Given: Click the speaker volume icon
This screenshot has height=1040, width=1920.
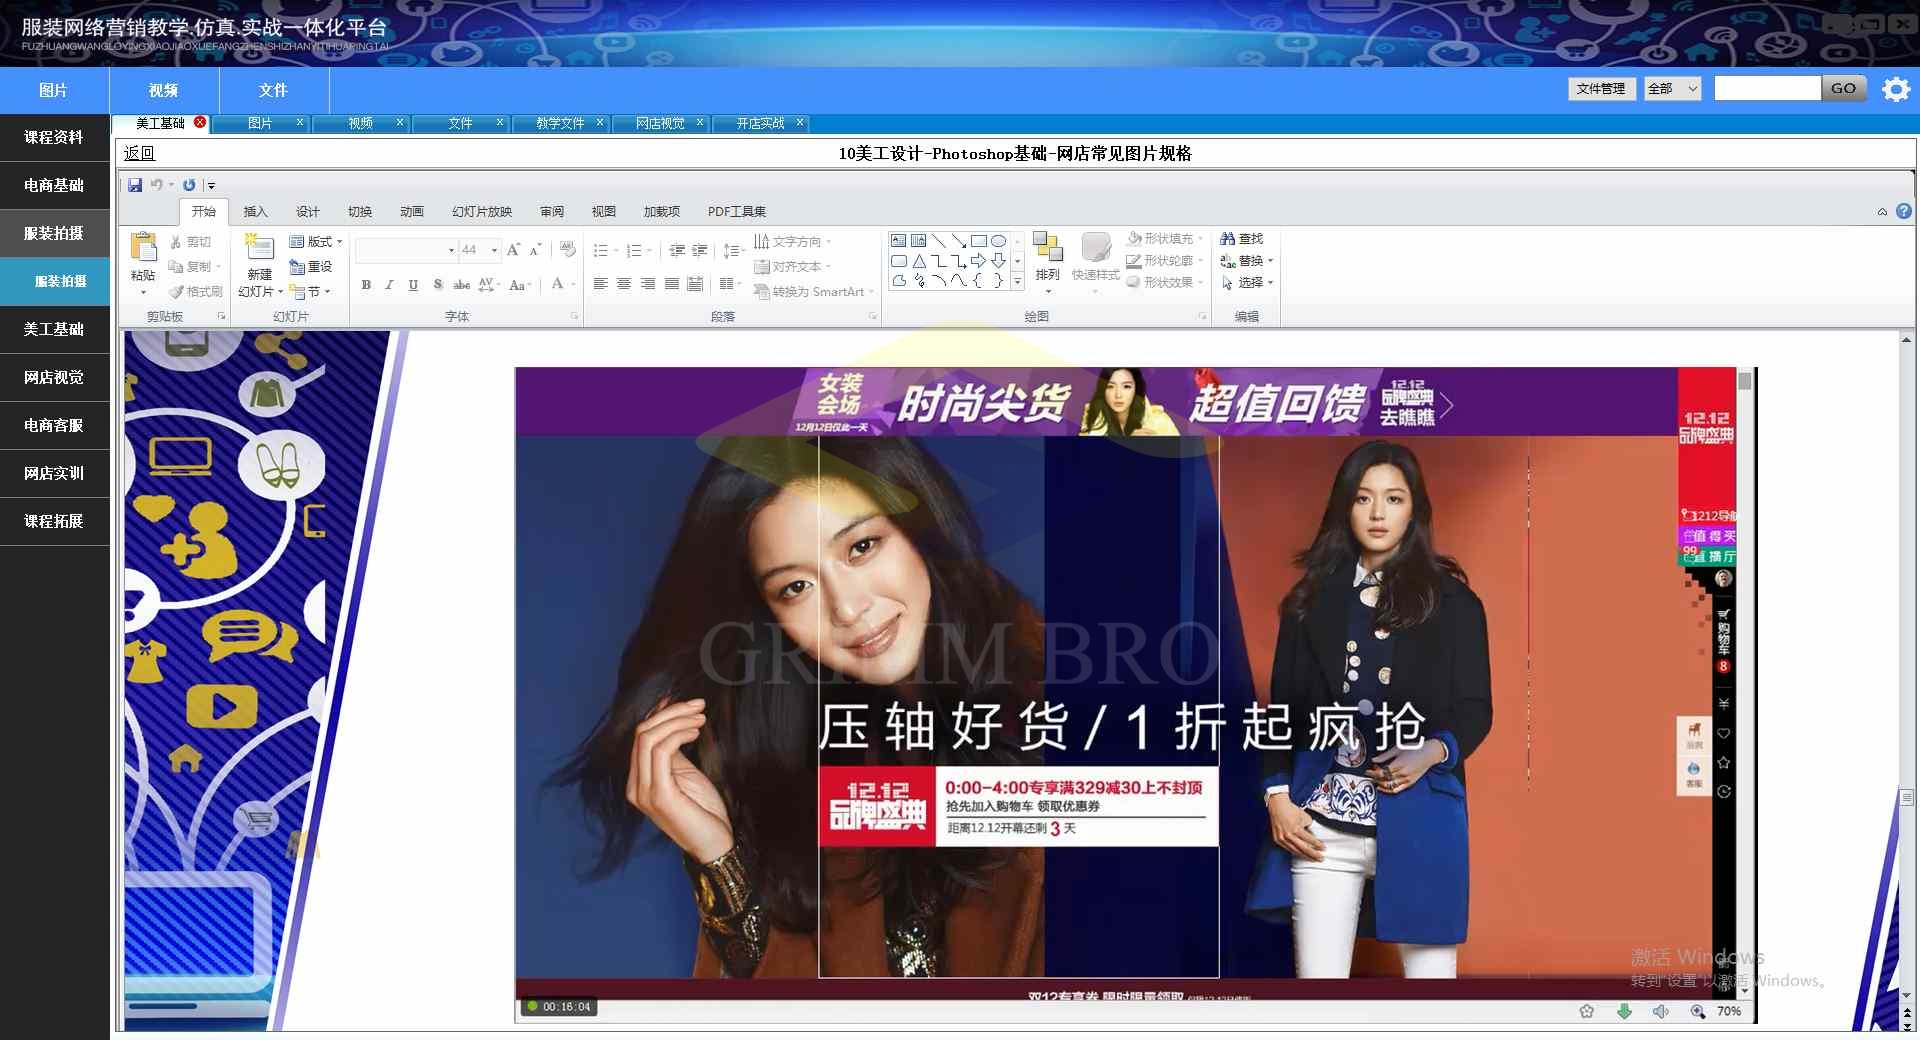Looking at the screenshot, I should point(1661,1011).
